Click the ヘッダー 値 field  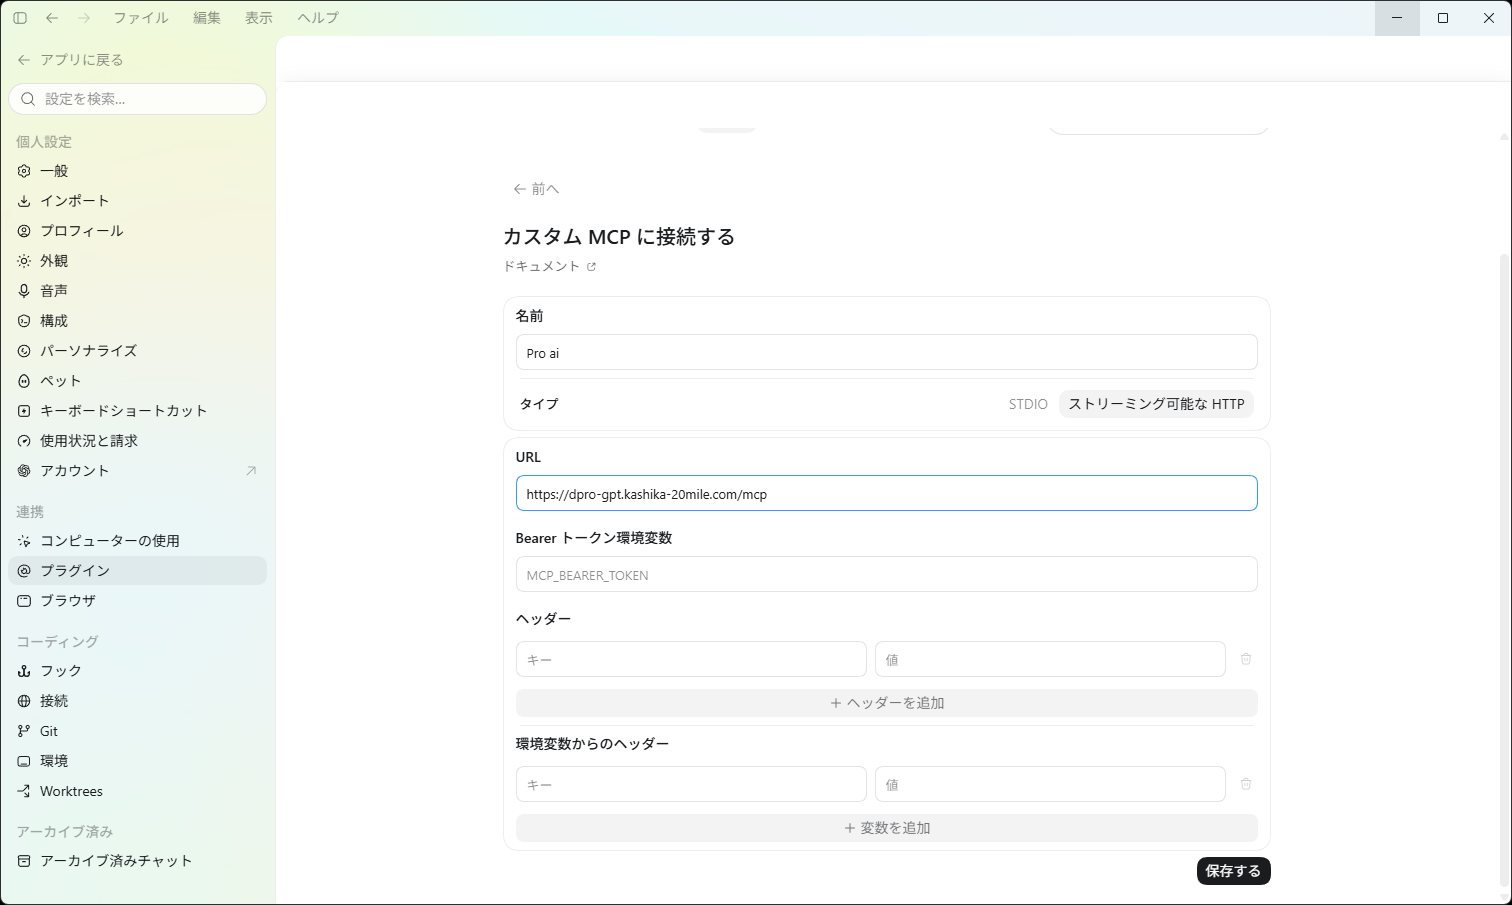point(1050,659)
